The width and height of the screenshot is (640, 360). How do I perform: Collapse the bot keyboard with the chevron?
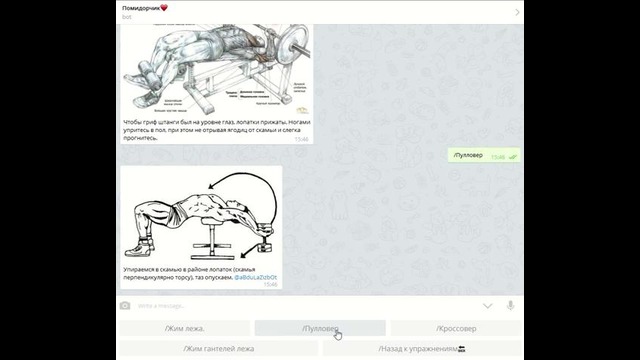point(488,306)
